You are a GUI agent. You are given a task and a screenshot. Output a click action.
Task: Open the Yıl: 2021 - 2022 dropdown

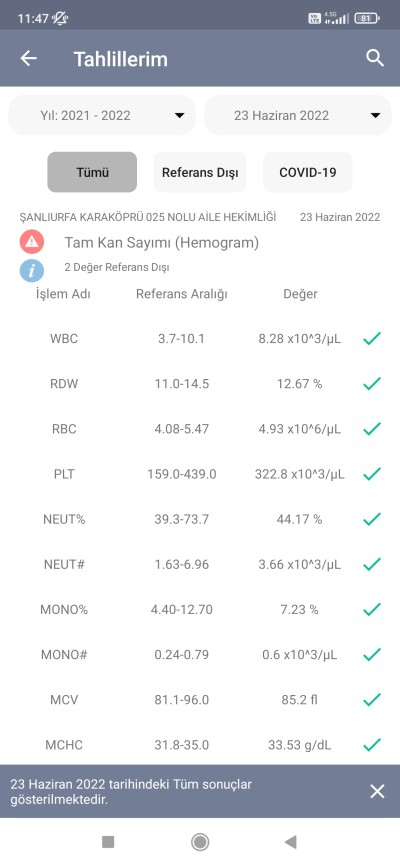tap(102, 115)
